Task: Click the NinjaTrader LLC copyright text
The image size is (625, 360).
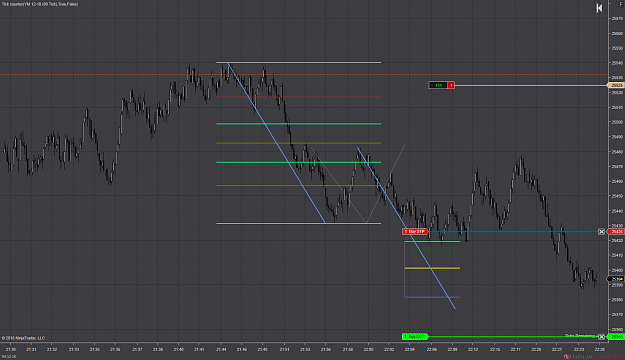Action: click(24, 338)
